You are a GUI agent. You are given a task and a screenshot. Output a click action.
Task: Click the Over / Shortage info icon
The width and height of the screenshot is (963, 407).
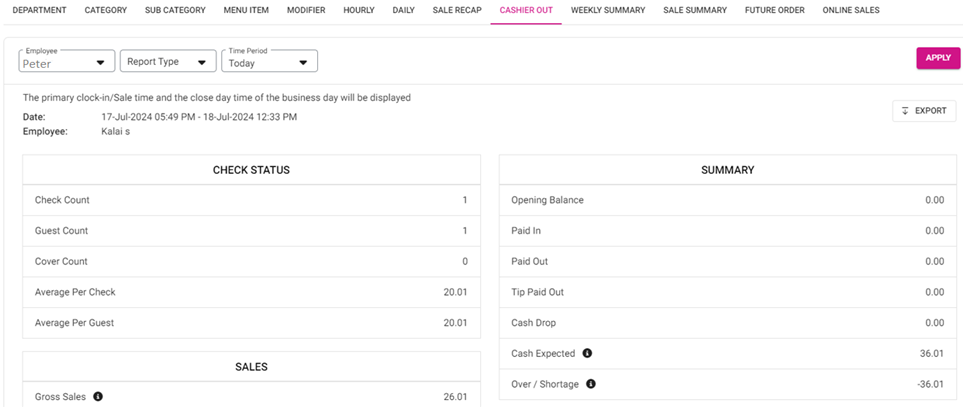point(591,384)
